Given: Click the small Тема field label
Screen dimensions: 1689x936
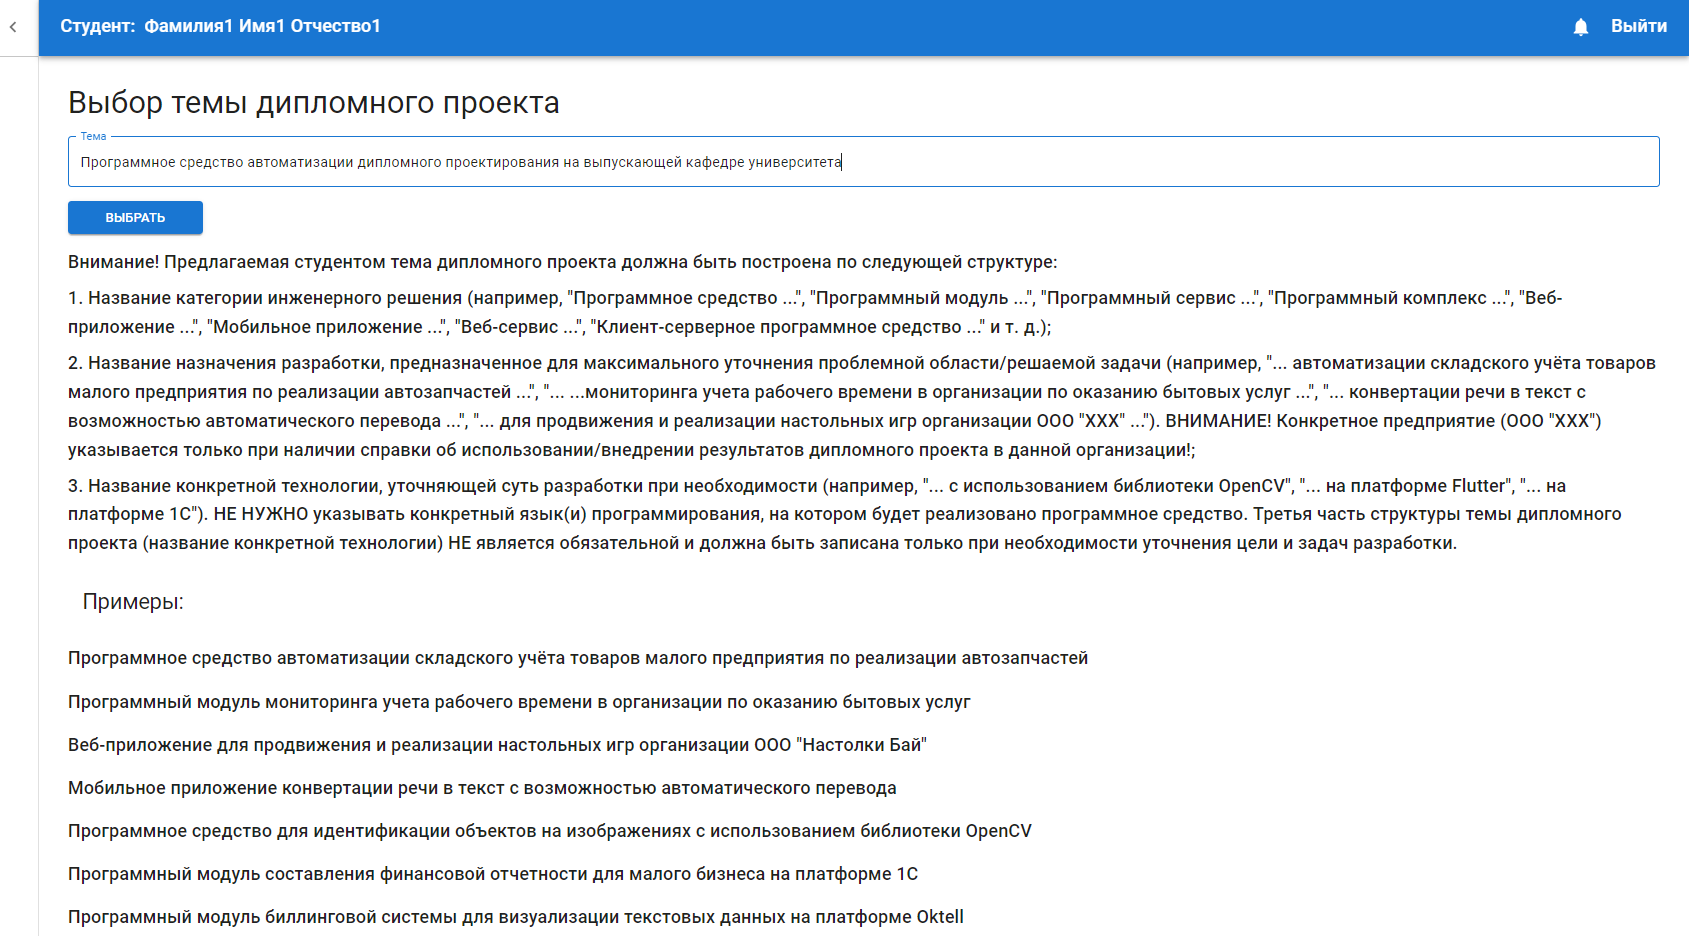Looking at the screenshot, I should pos(93,136).
